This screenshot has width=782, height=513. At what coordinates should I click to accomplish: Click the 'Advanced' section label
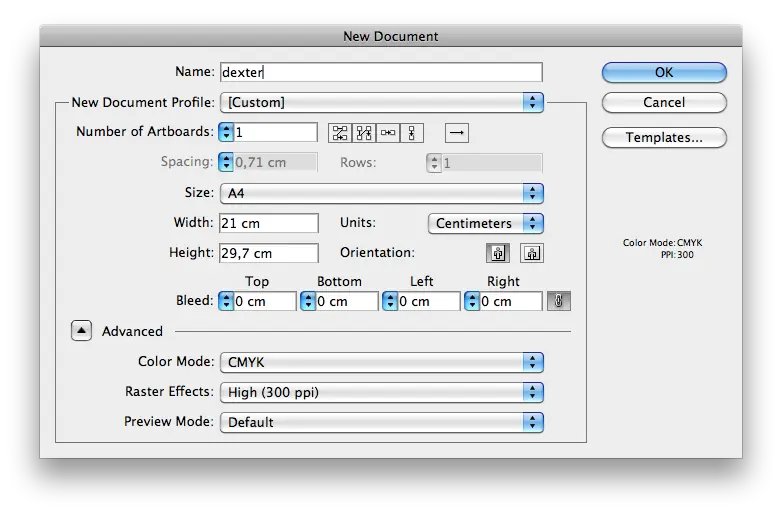click(x=132, y=332)
